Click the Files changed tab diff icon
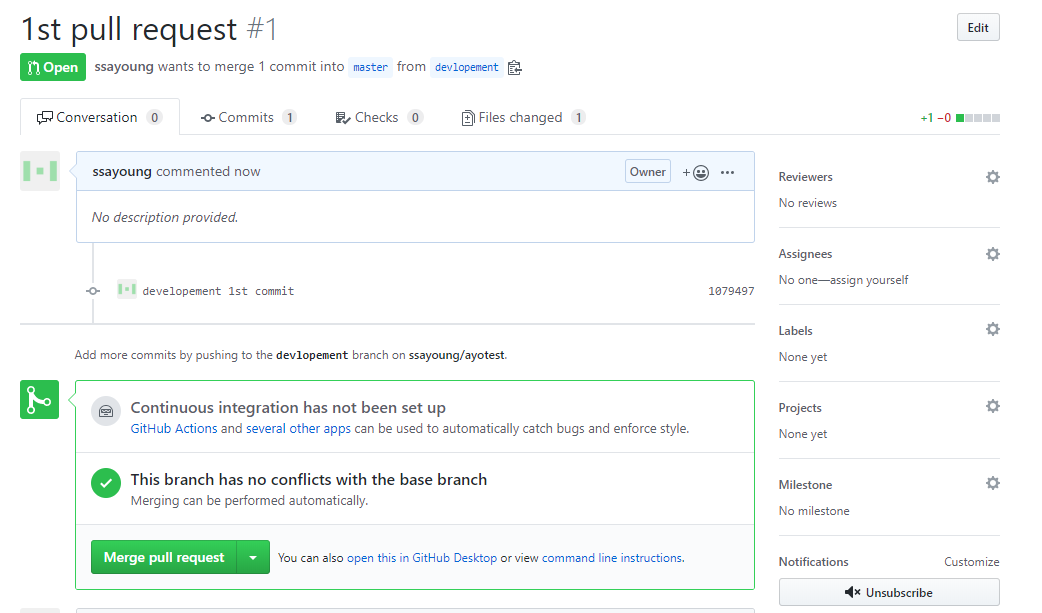 tap(468, 118)
